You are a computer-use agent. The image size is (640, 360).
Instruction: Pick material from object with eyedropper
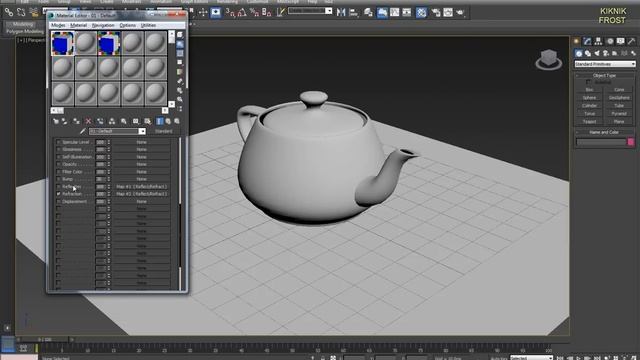pyautogui.click(x=83, y=131)
